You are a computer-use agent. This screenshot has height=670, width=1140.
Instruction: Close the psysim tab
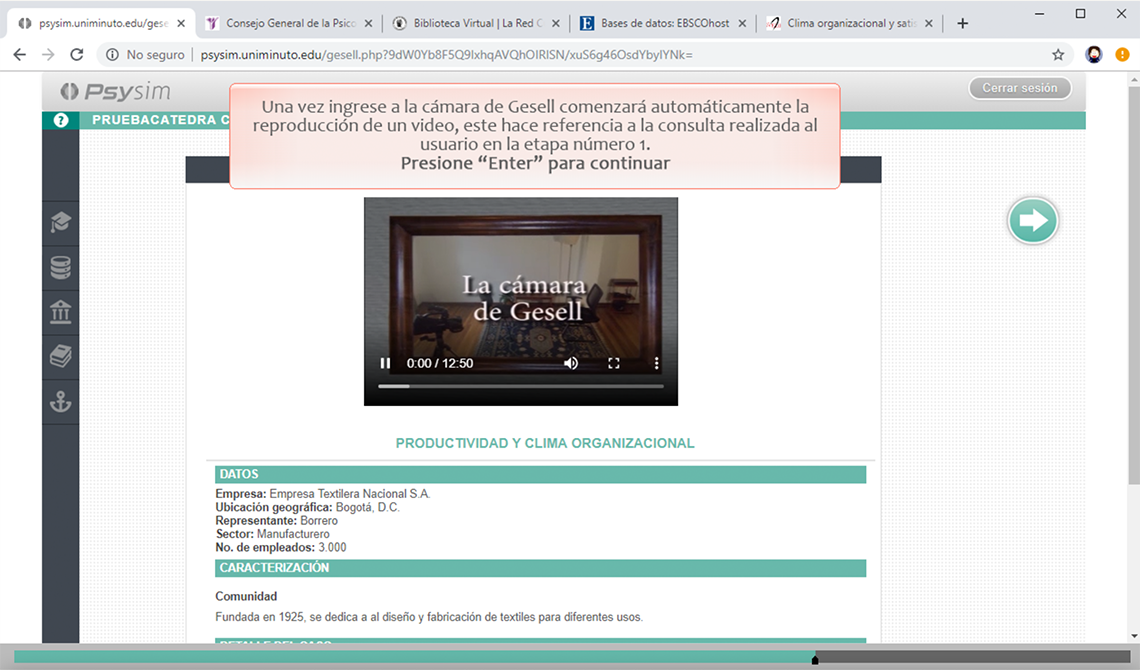click(181, 23)
